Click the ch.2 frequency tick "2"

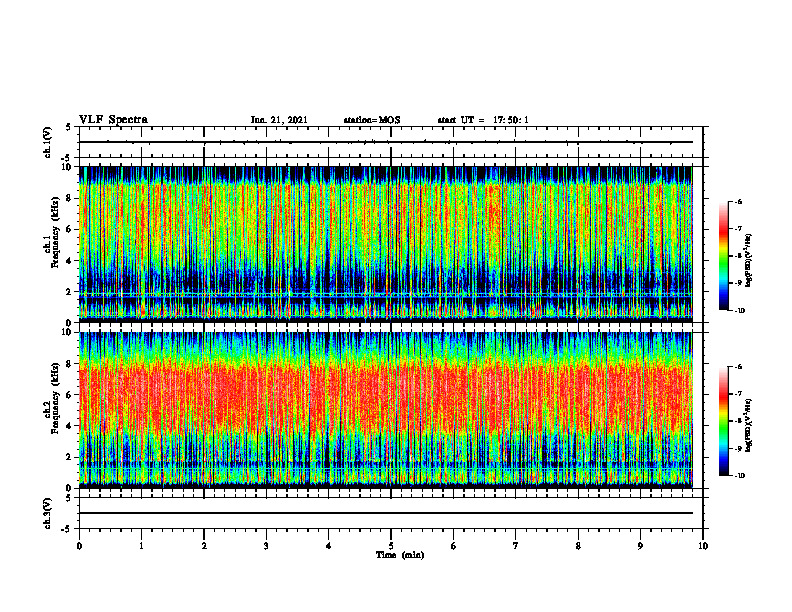[x=70, y=457]
